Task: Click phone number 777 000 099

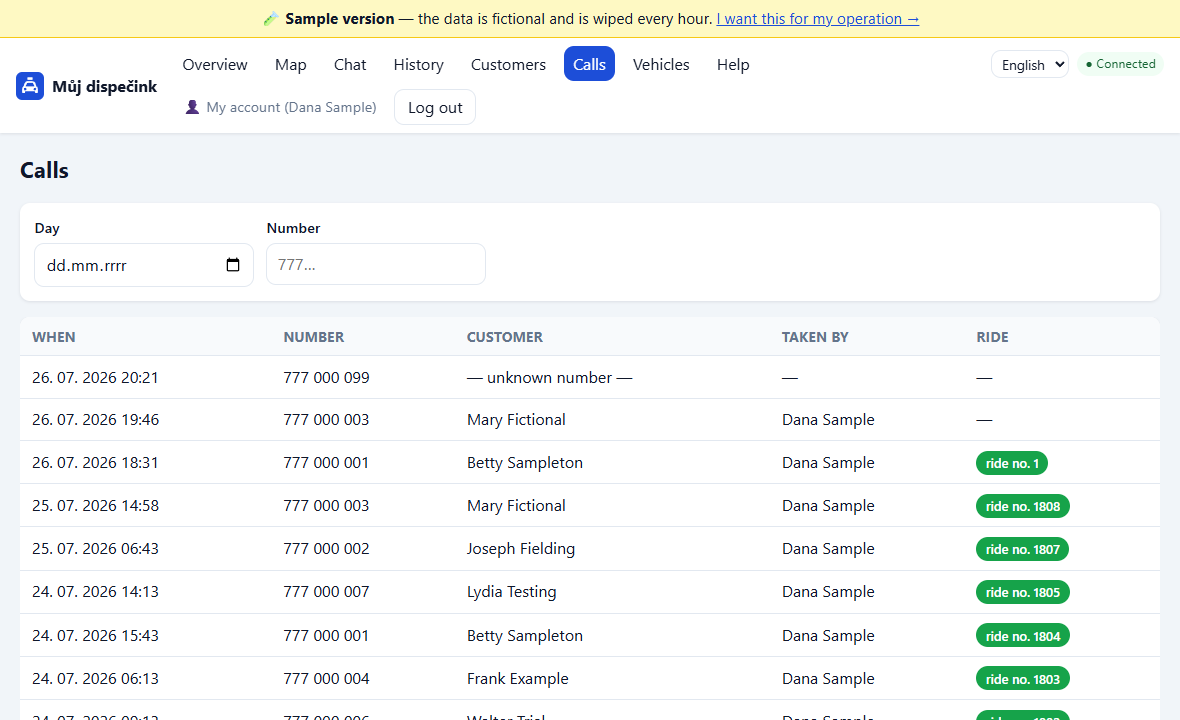Action: click(x=327, y=378)
